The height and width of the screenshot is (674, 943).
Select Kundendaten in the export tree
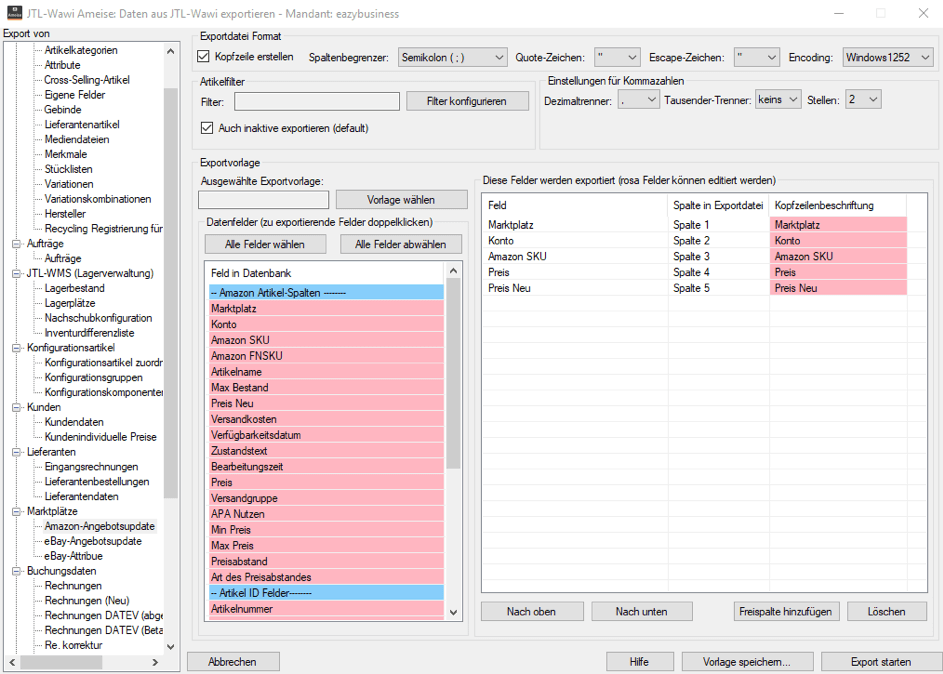point(74,422)
